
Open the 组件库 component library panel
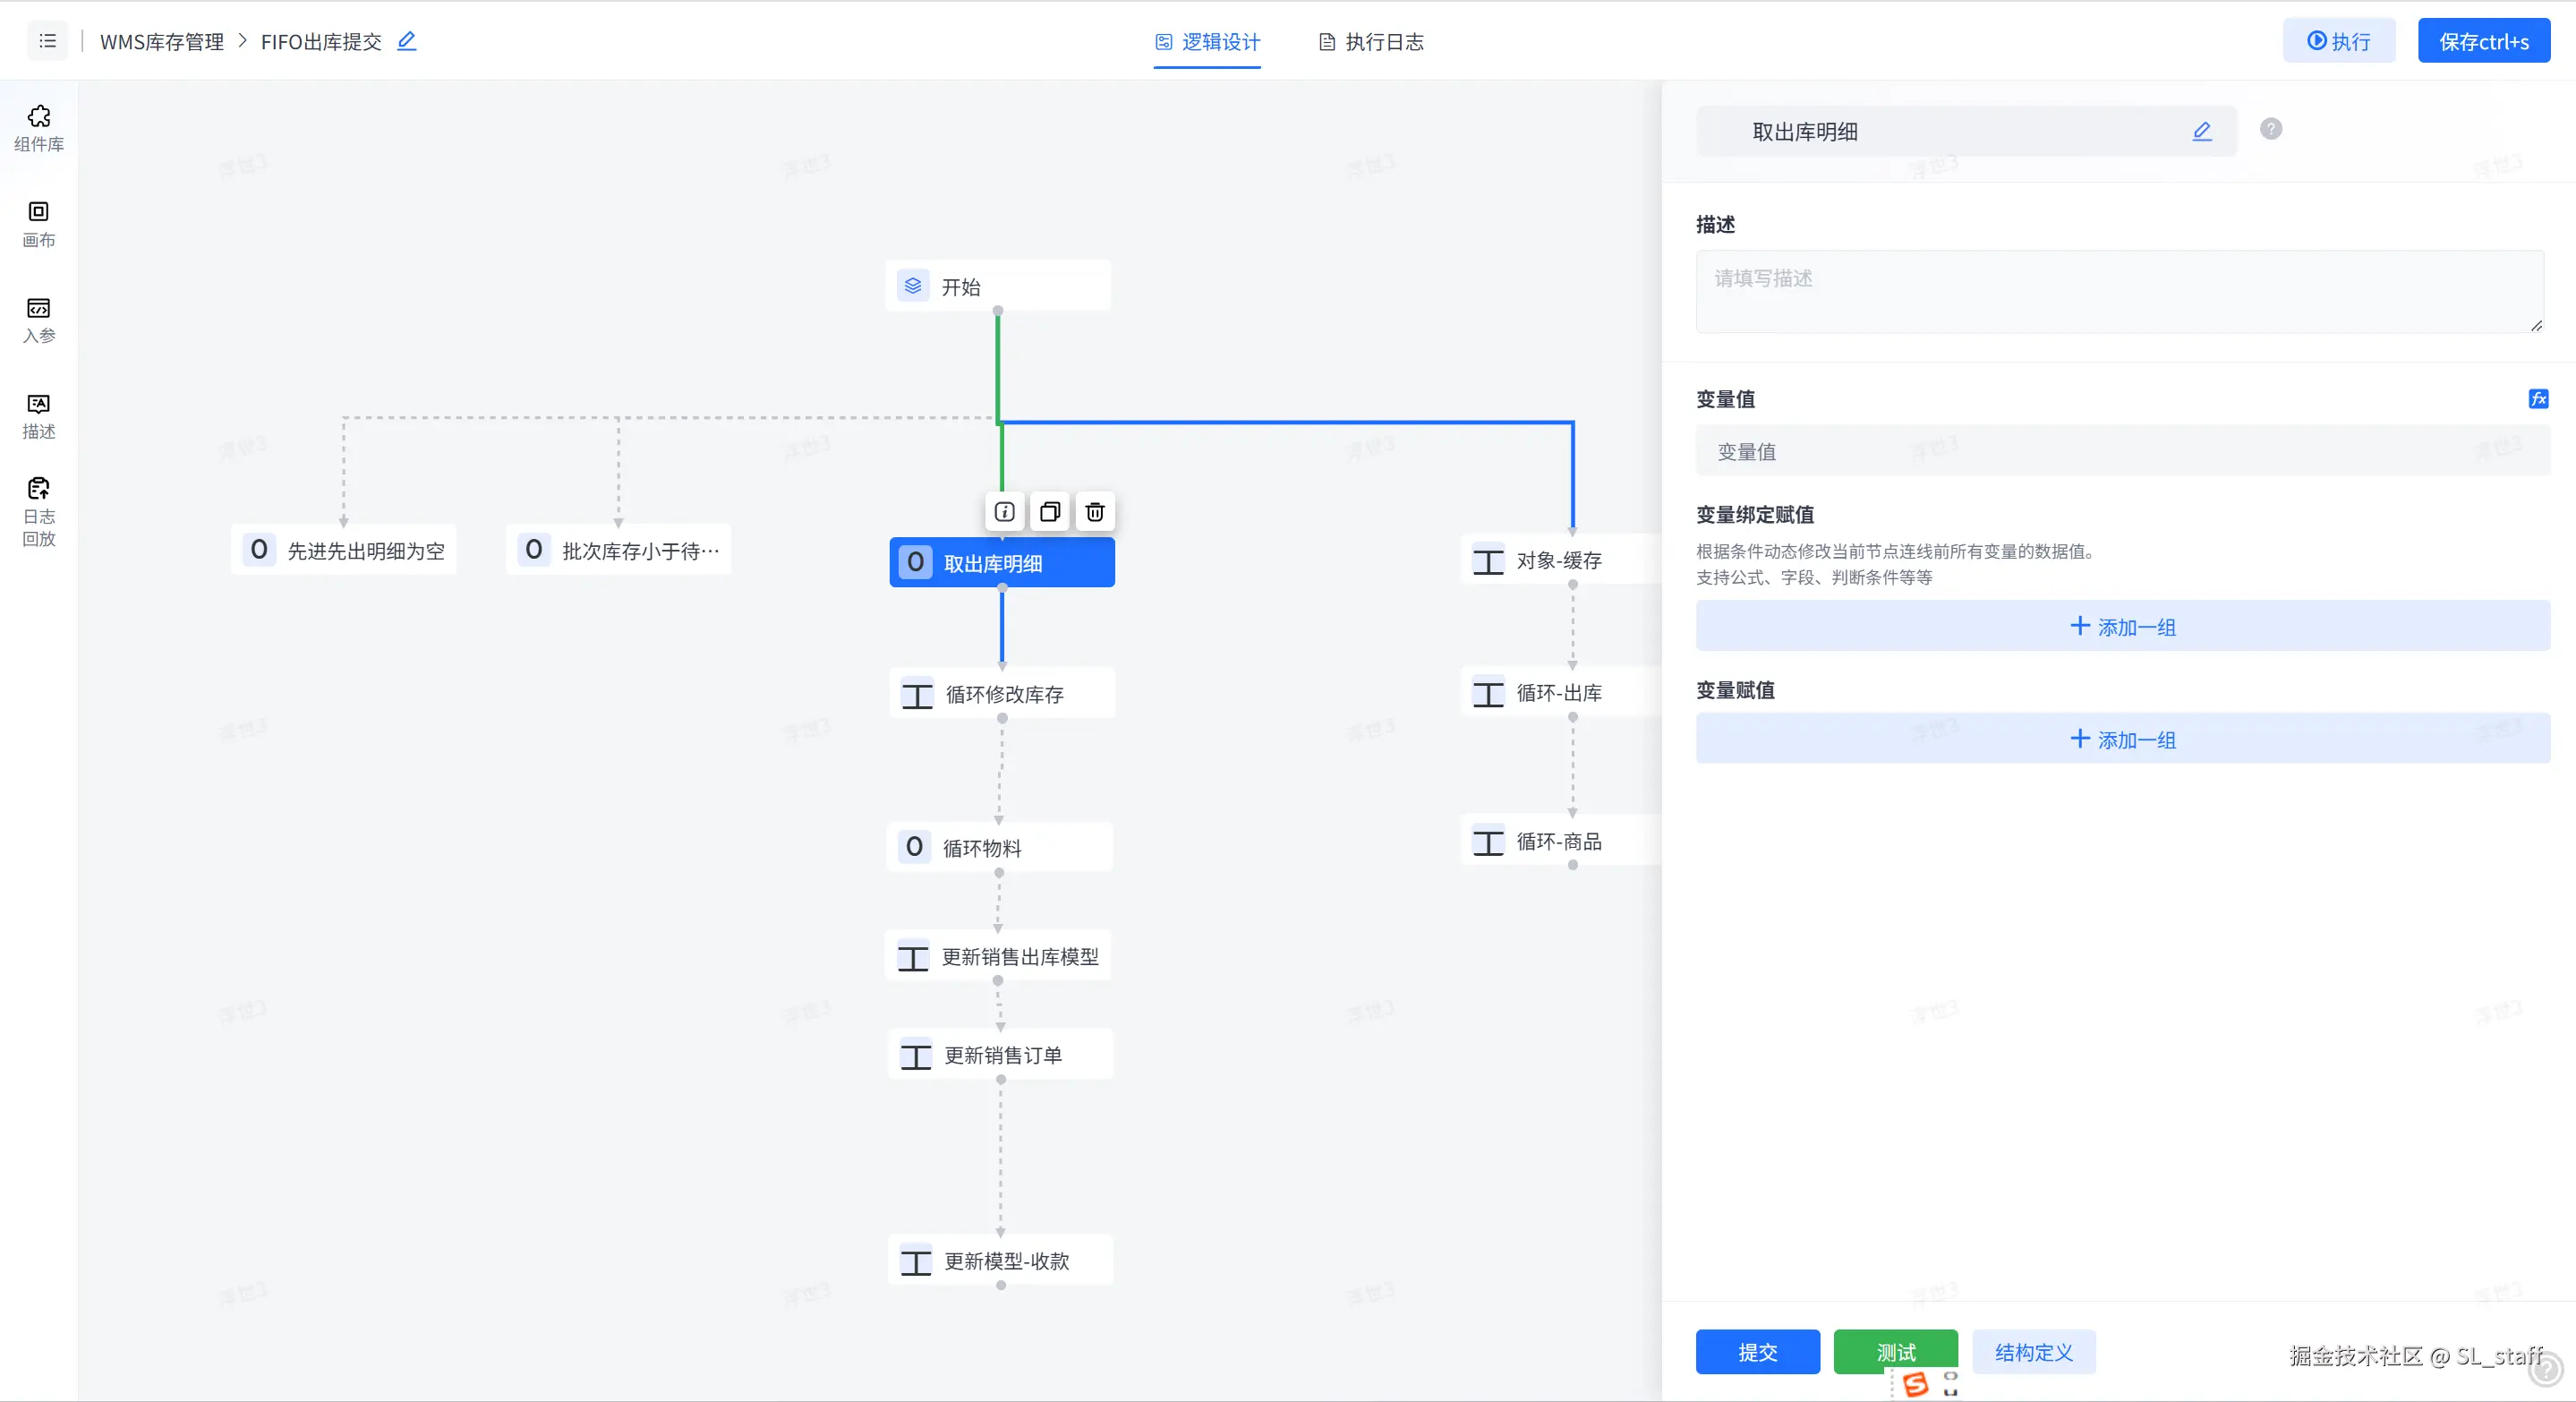pyautogui.click(x=39, y=128)
